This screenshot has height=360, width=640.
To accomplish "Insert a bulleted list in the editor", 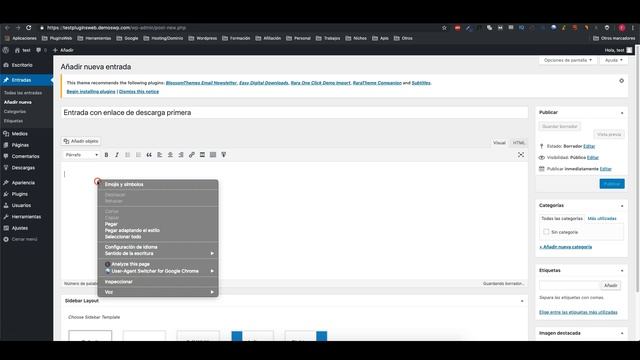I will tap(128, 155).
